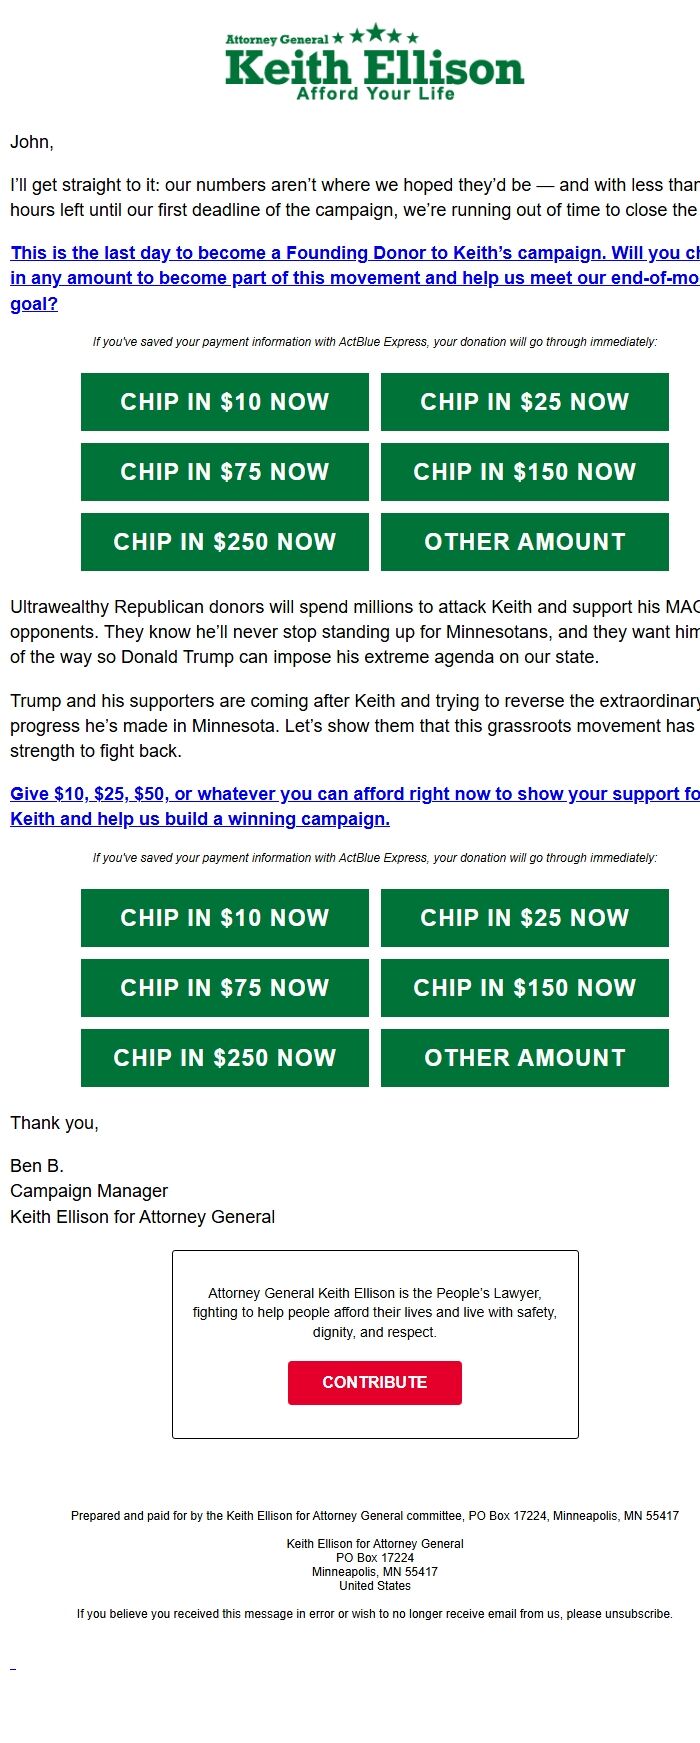This screenshot has height=1743, width=700.
Task: Chip in $250 in the upper button set
Action: click(223, 541)
